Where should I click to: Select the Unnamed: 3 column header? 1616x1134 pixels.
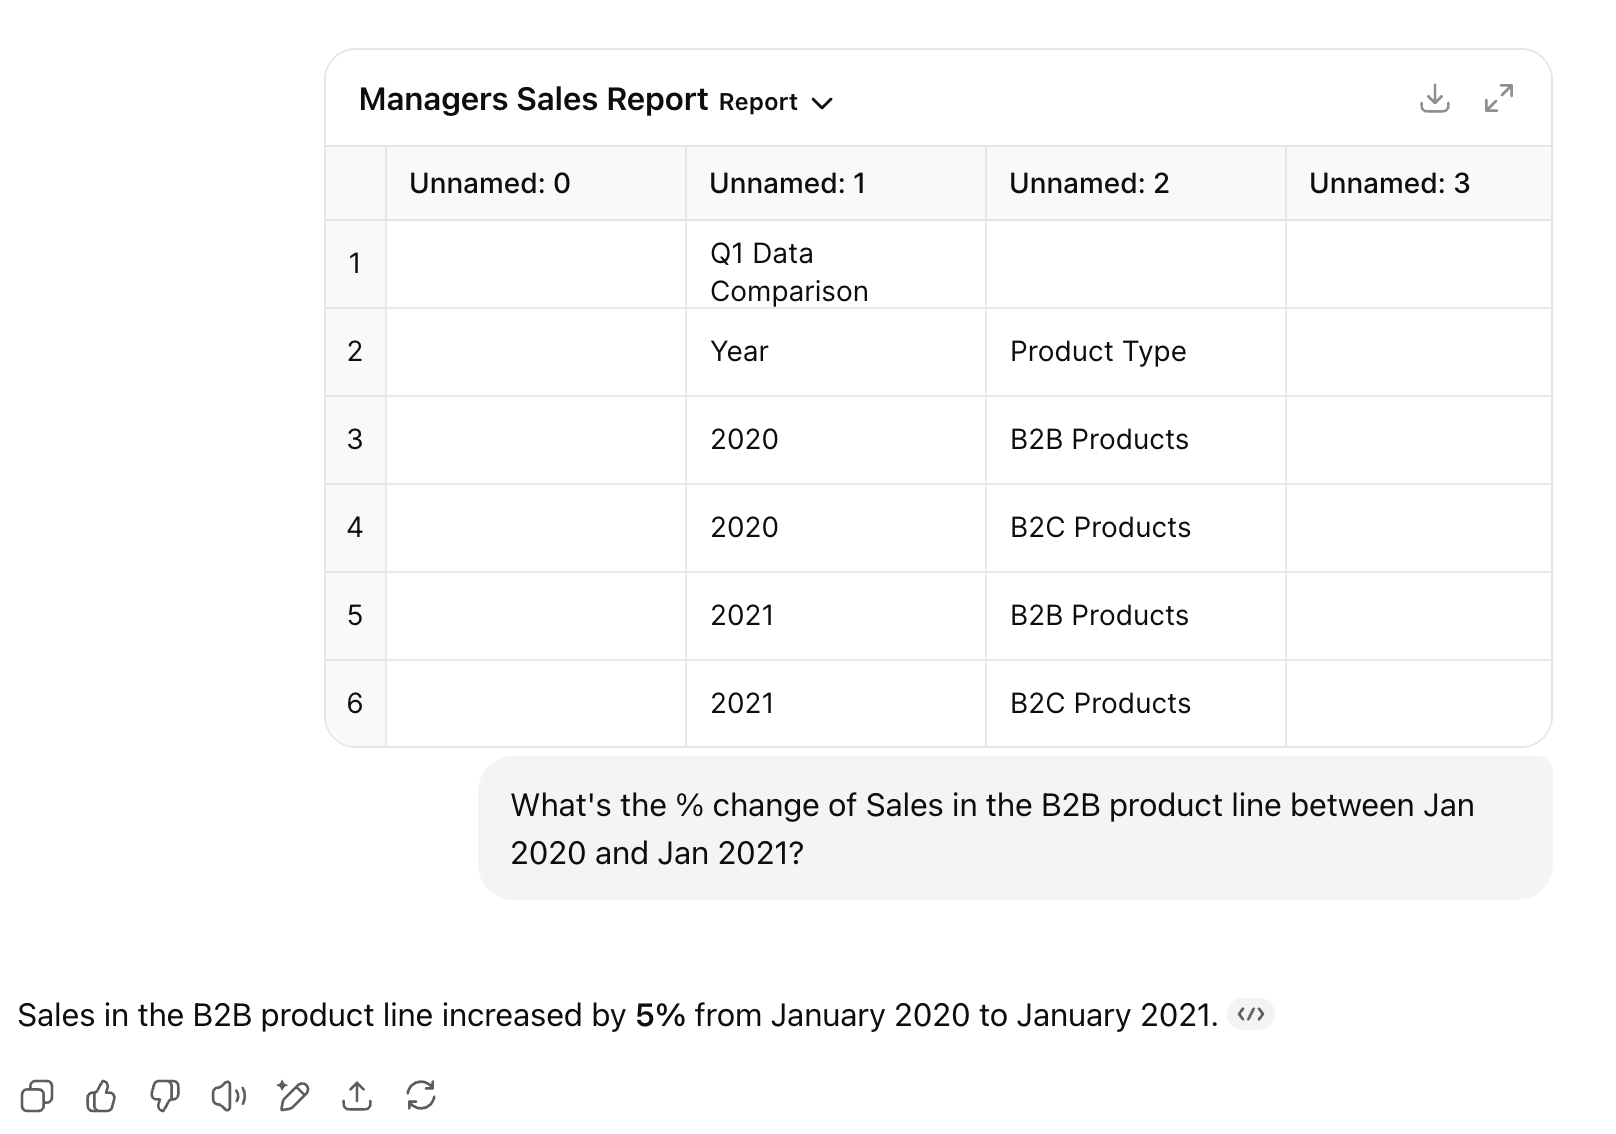coord(1389,183)
